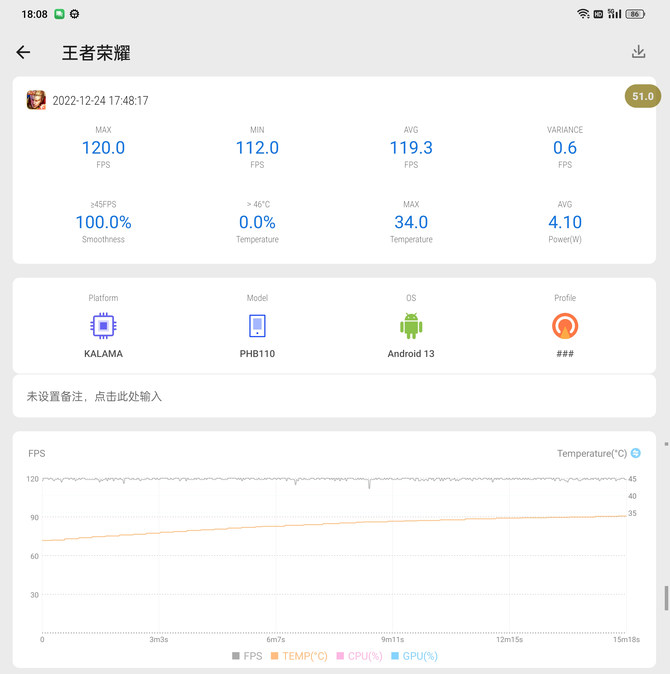Tap the 王者荣耀 game app icon
Screen dimensions: 670x674
(36, 100)
